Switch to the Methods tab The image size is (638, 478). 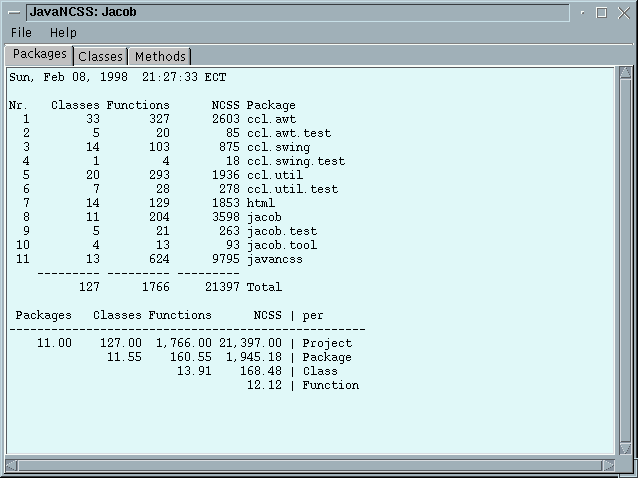click(160, 57)
